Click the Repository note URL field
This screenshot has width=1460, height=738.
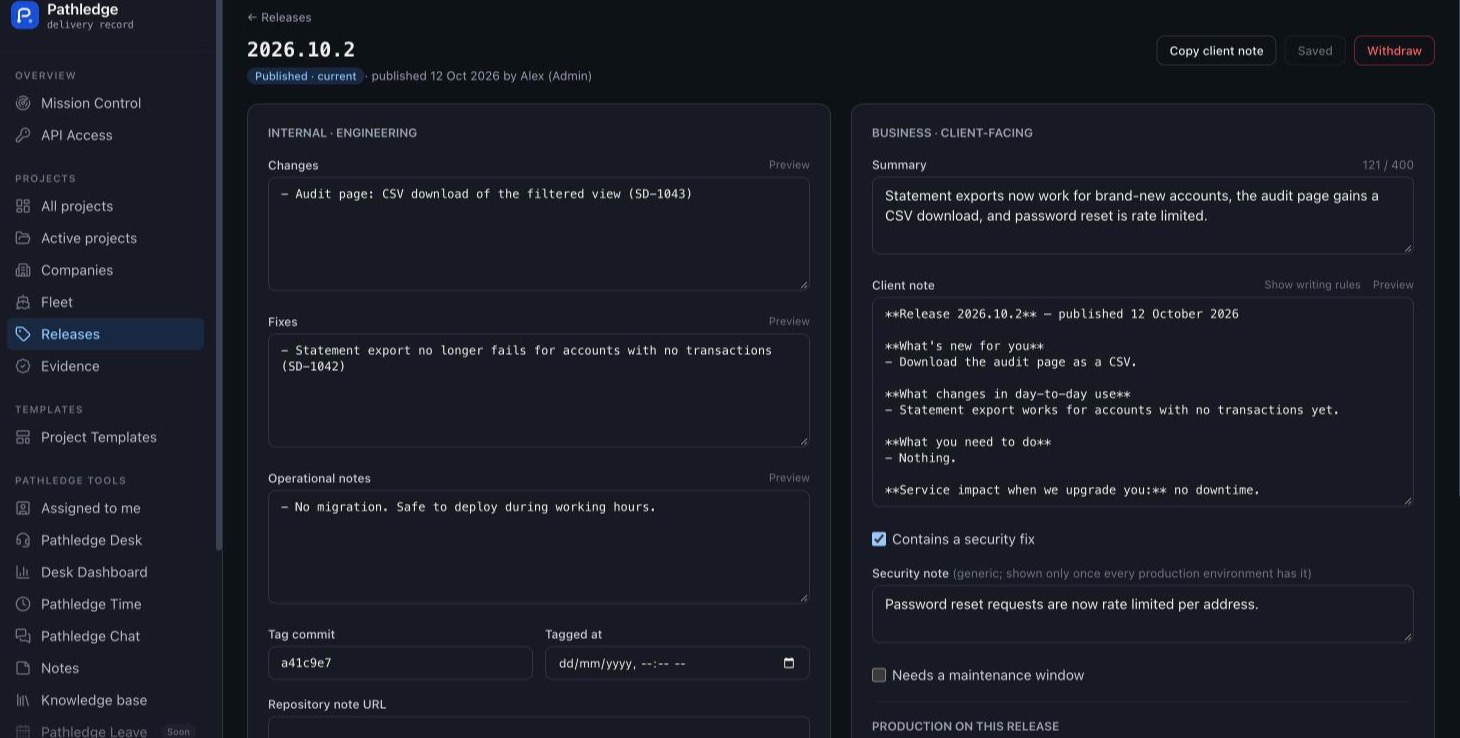click(x=539, y=727)
